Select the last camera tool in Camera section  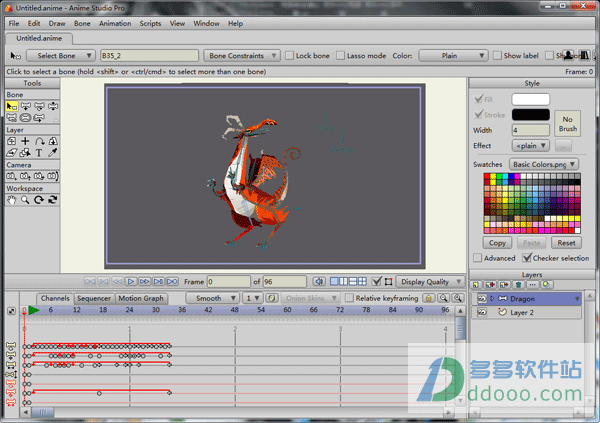tap(53, 176)
